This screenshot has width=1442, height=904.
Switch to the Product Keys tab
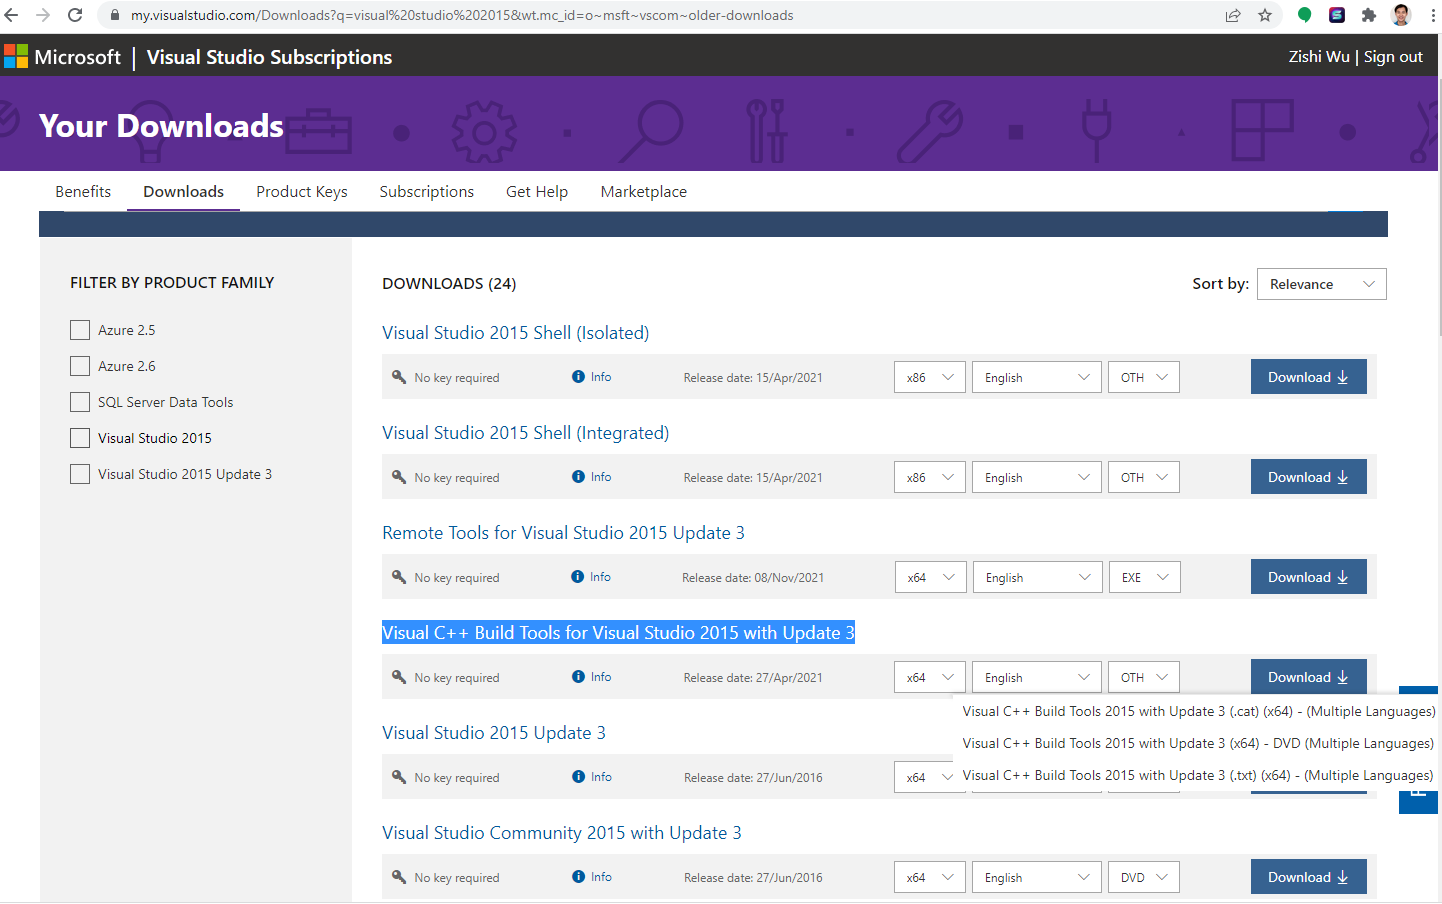302,191
